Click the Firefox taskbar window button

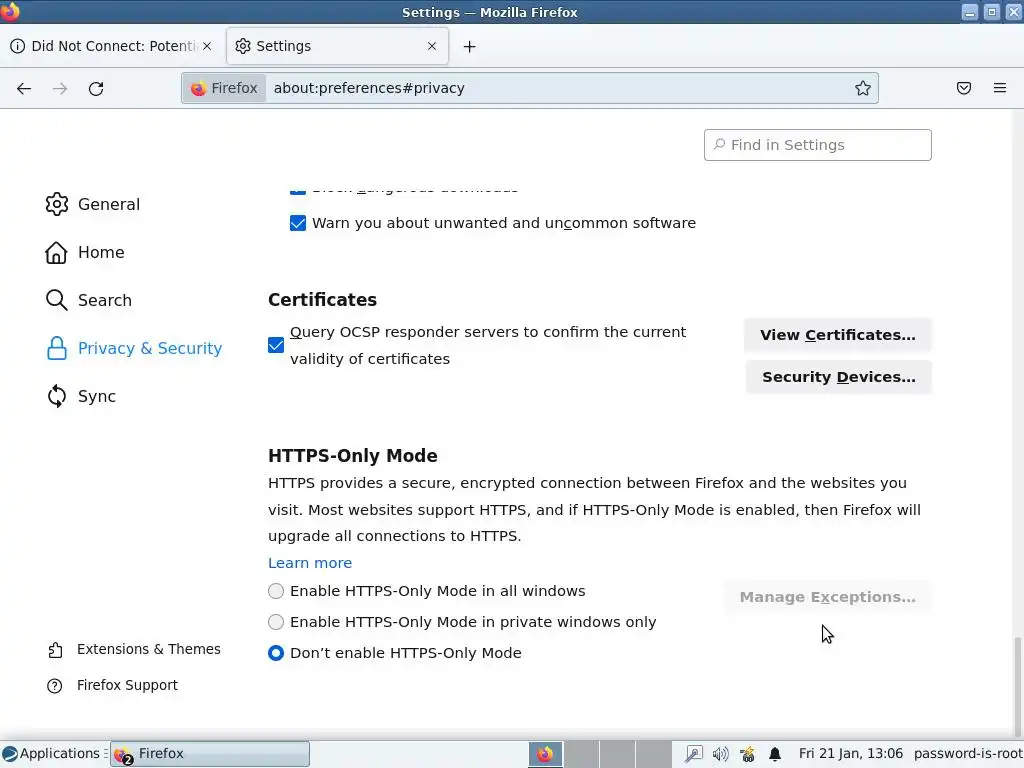210,754
